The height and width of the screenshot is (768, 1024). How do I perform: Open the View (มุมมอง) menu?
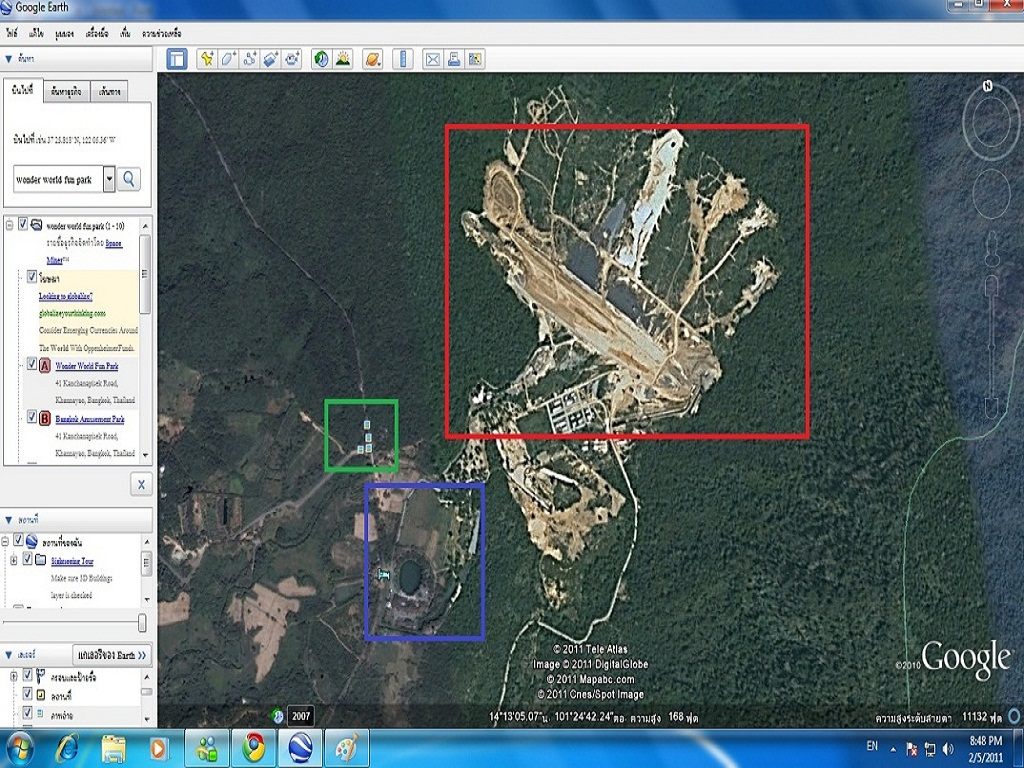(65, 33)
